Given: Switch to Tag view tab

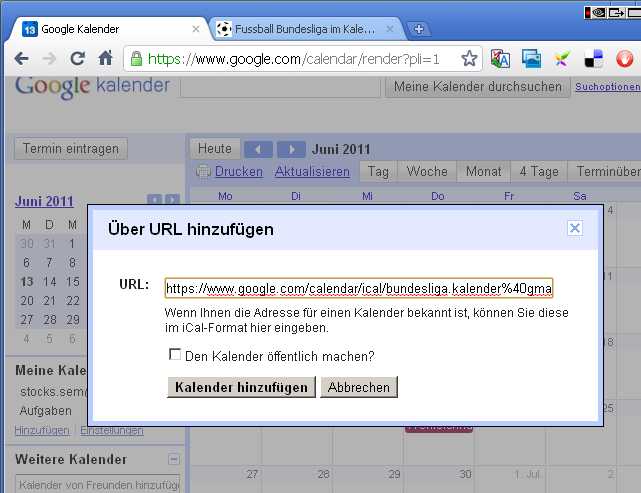Looking at the screenshot, I should tap(378, 171).
